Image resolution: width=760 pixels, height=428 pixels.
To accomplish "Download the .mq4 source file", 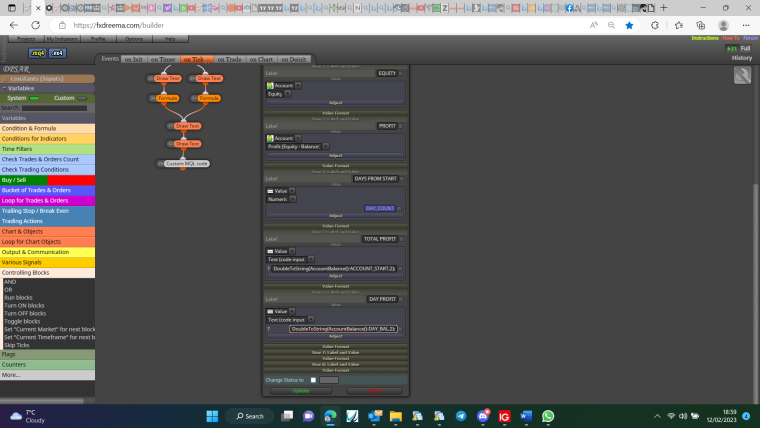I will pos(37,53).
